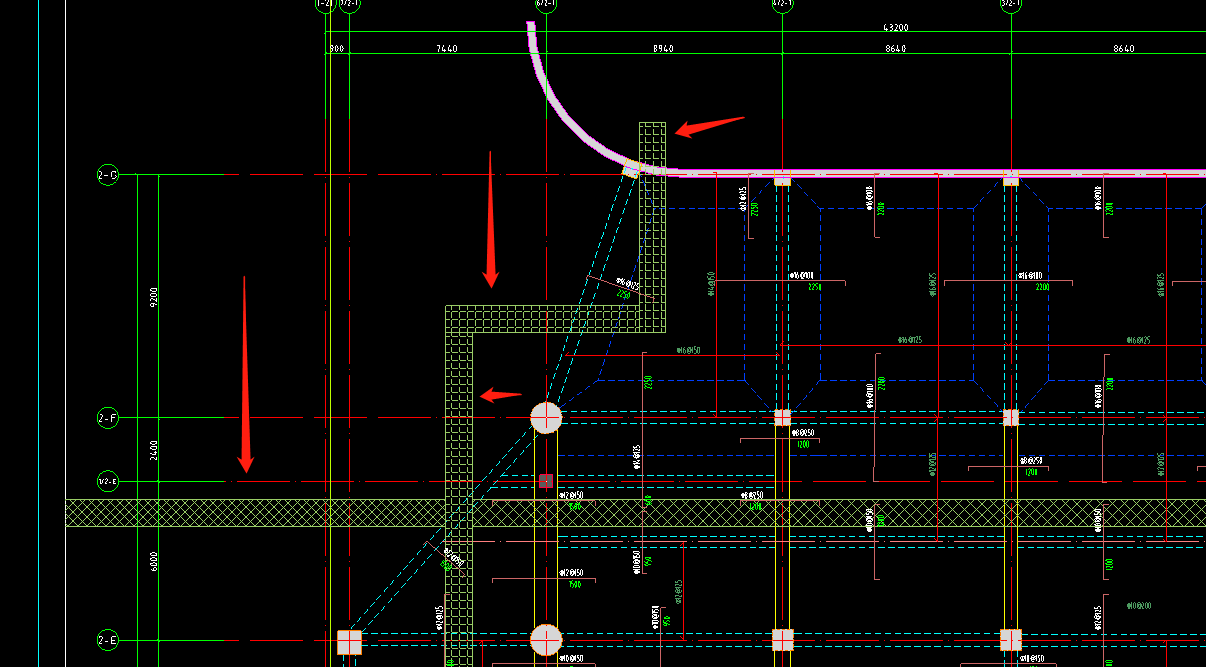
Task: Click the 6000 vertical dimension text
Action: coord(153,562)
